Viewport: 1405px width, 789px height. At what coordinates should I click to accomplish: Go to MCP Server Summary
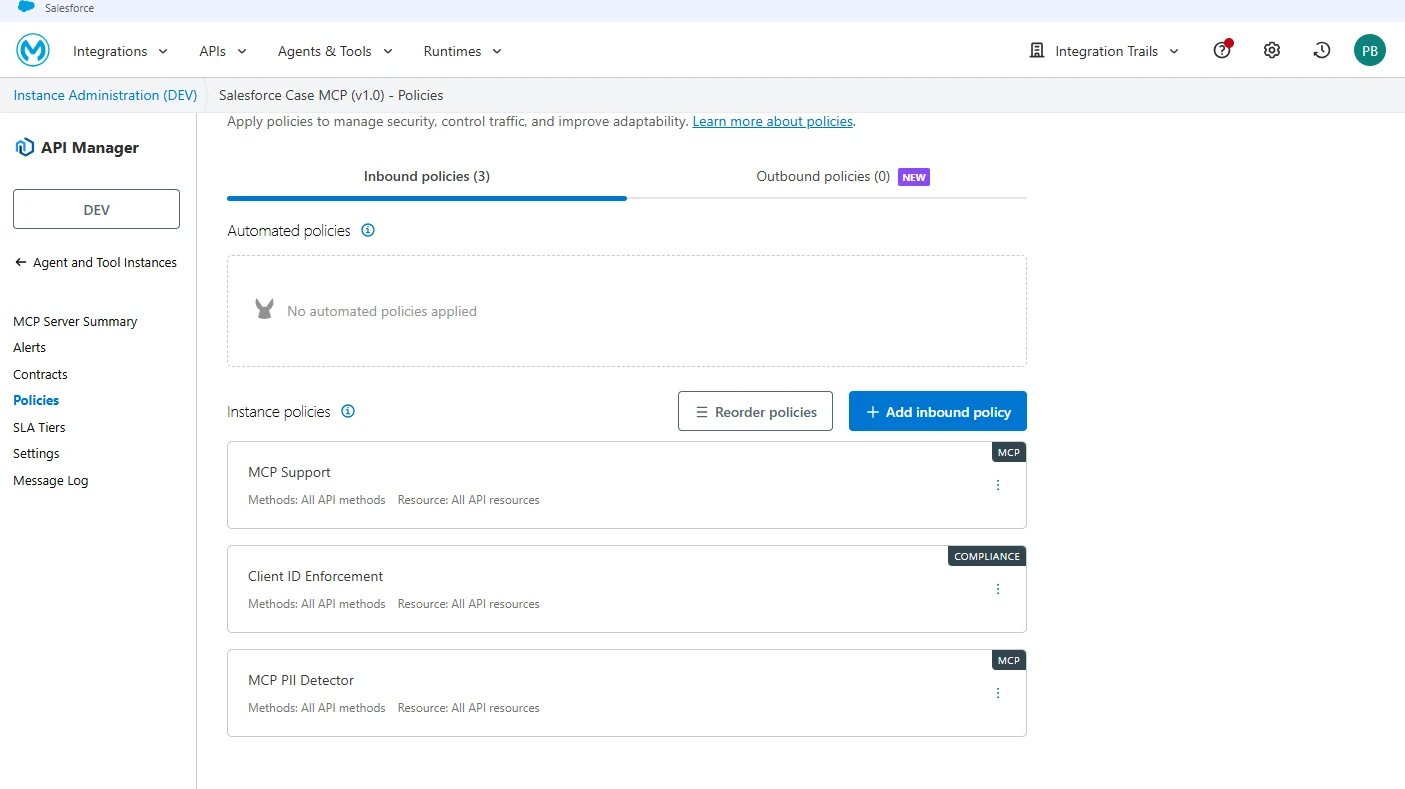pos(75,321)
